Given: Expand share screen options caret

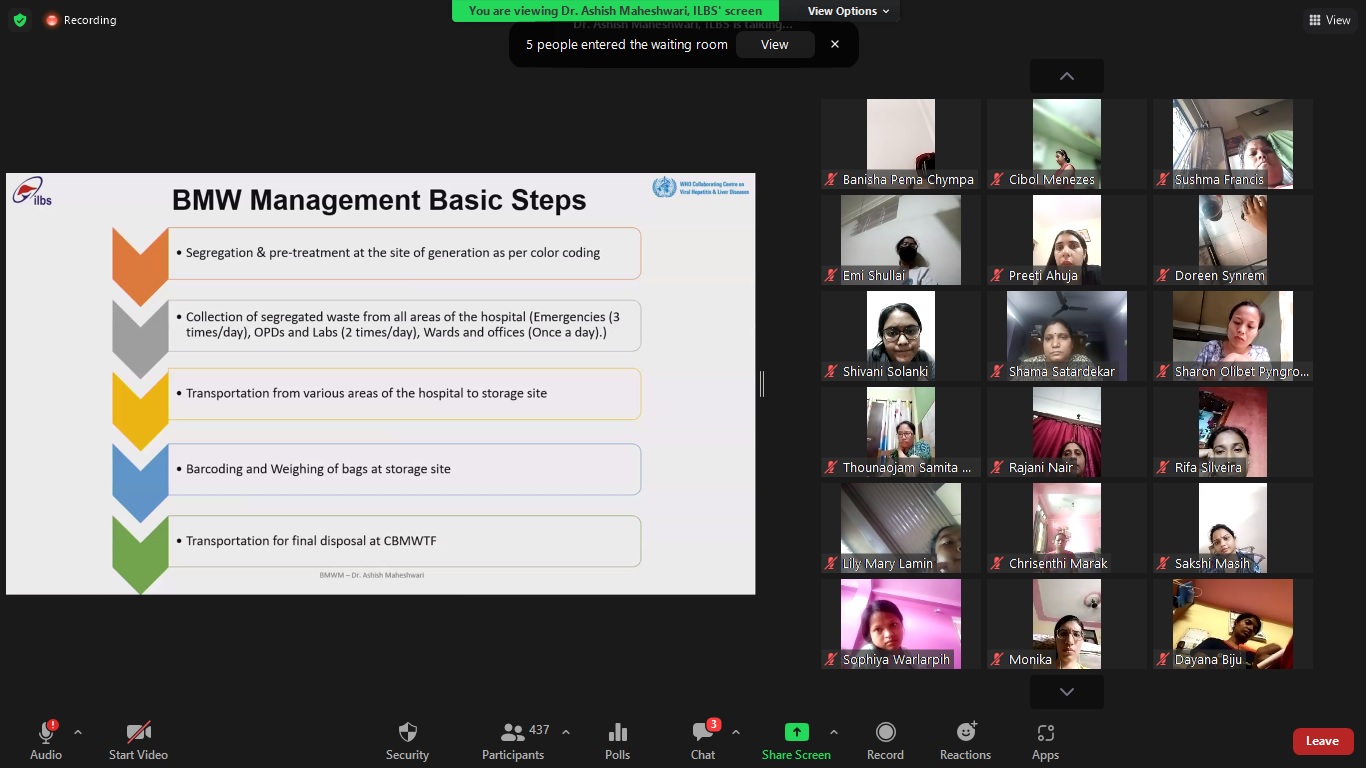Looking at the screenshot, I should (x=834, y=732).
